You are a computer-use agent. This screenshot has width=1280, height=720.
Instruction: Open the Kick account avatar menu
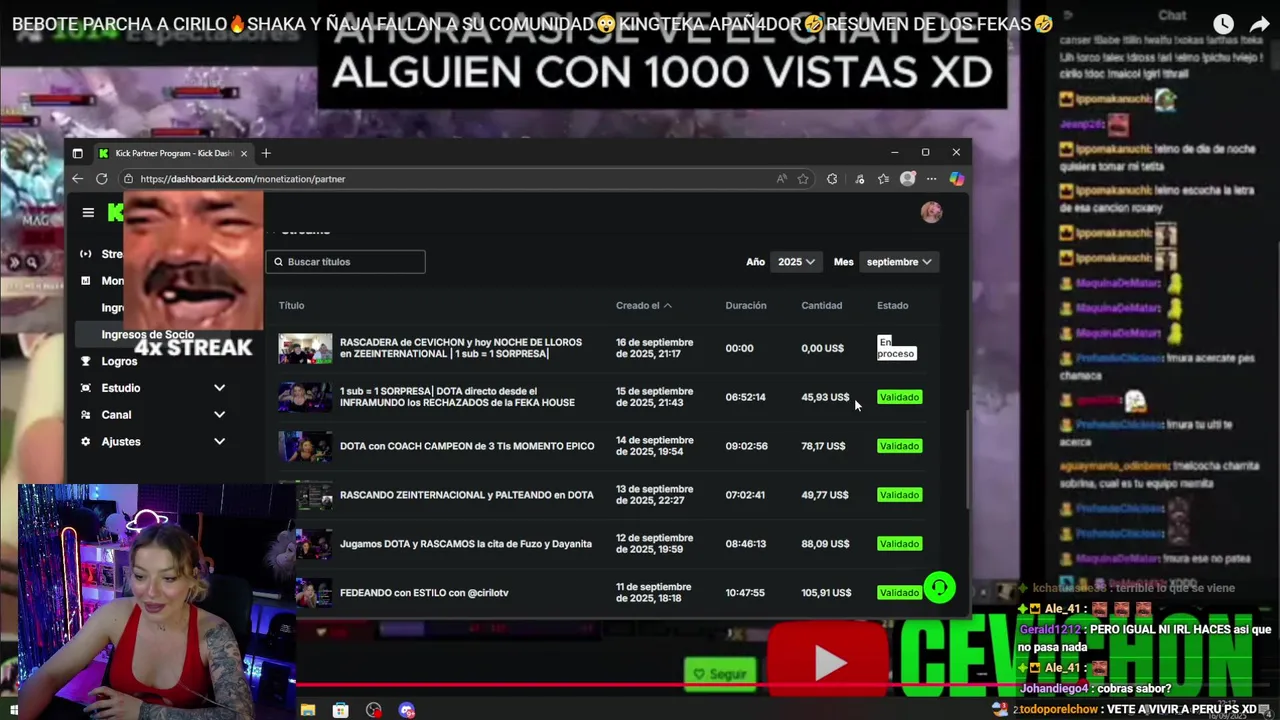[x=931, y=212]
